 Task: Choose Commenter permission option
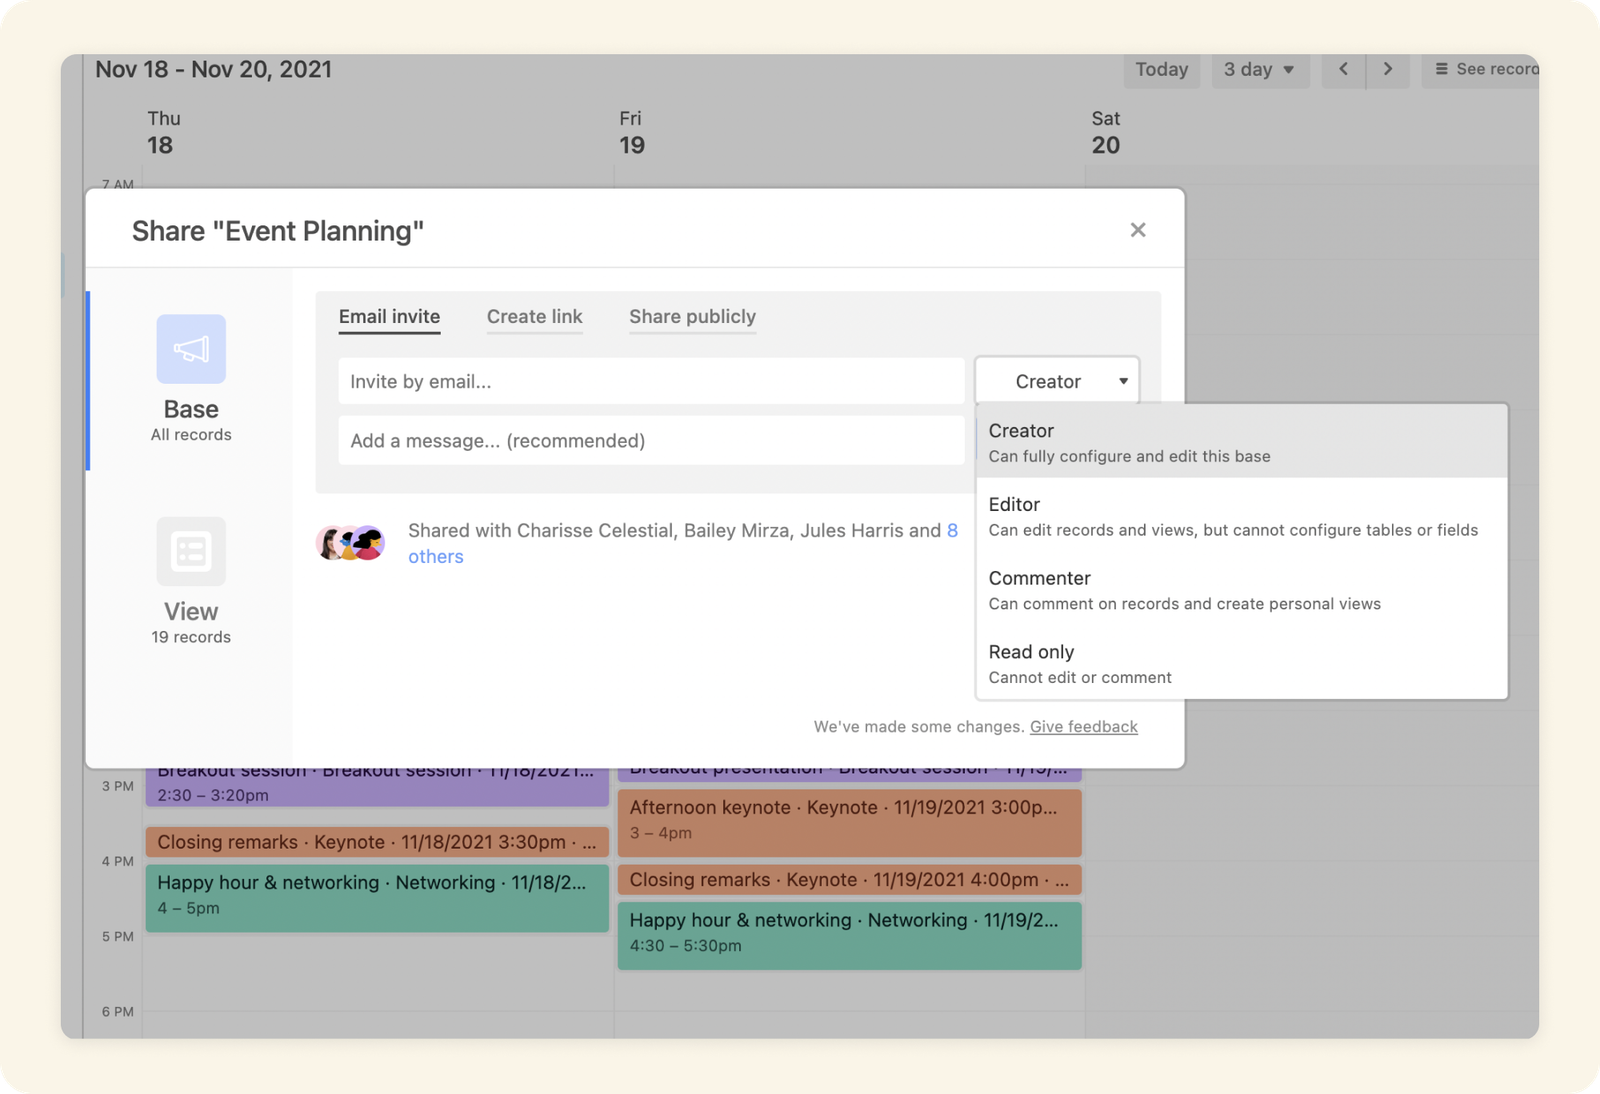(x=1241, y=590)
